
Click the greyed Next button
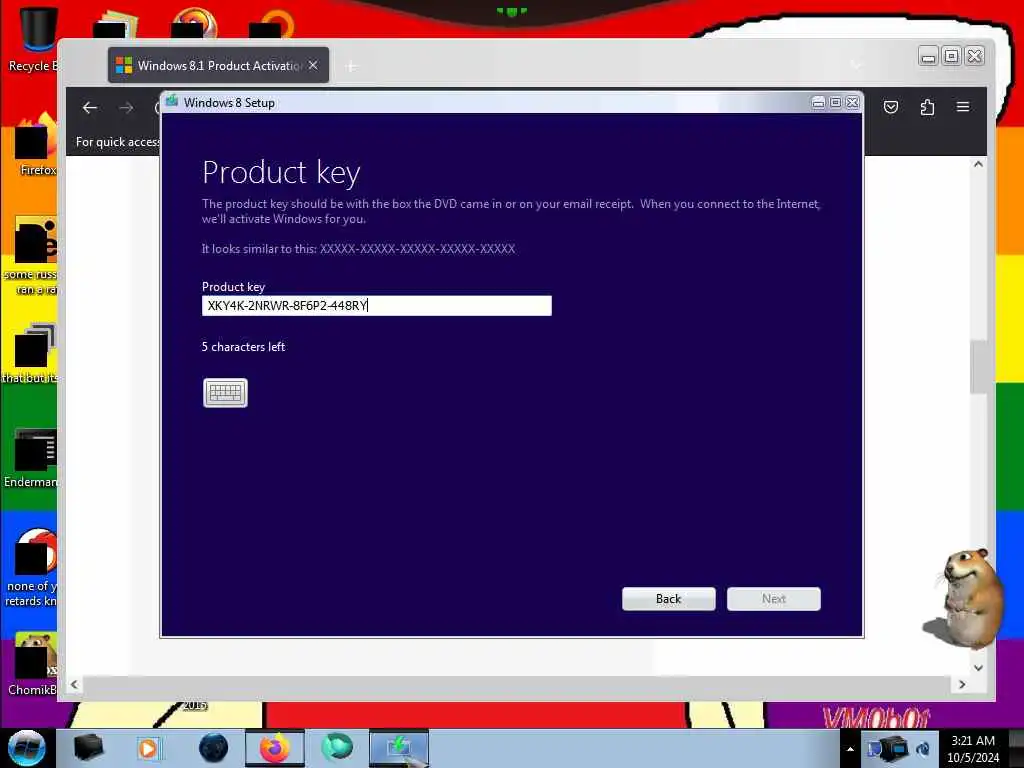pos(774,599)
